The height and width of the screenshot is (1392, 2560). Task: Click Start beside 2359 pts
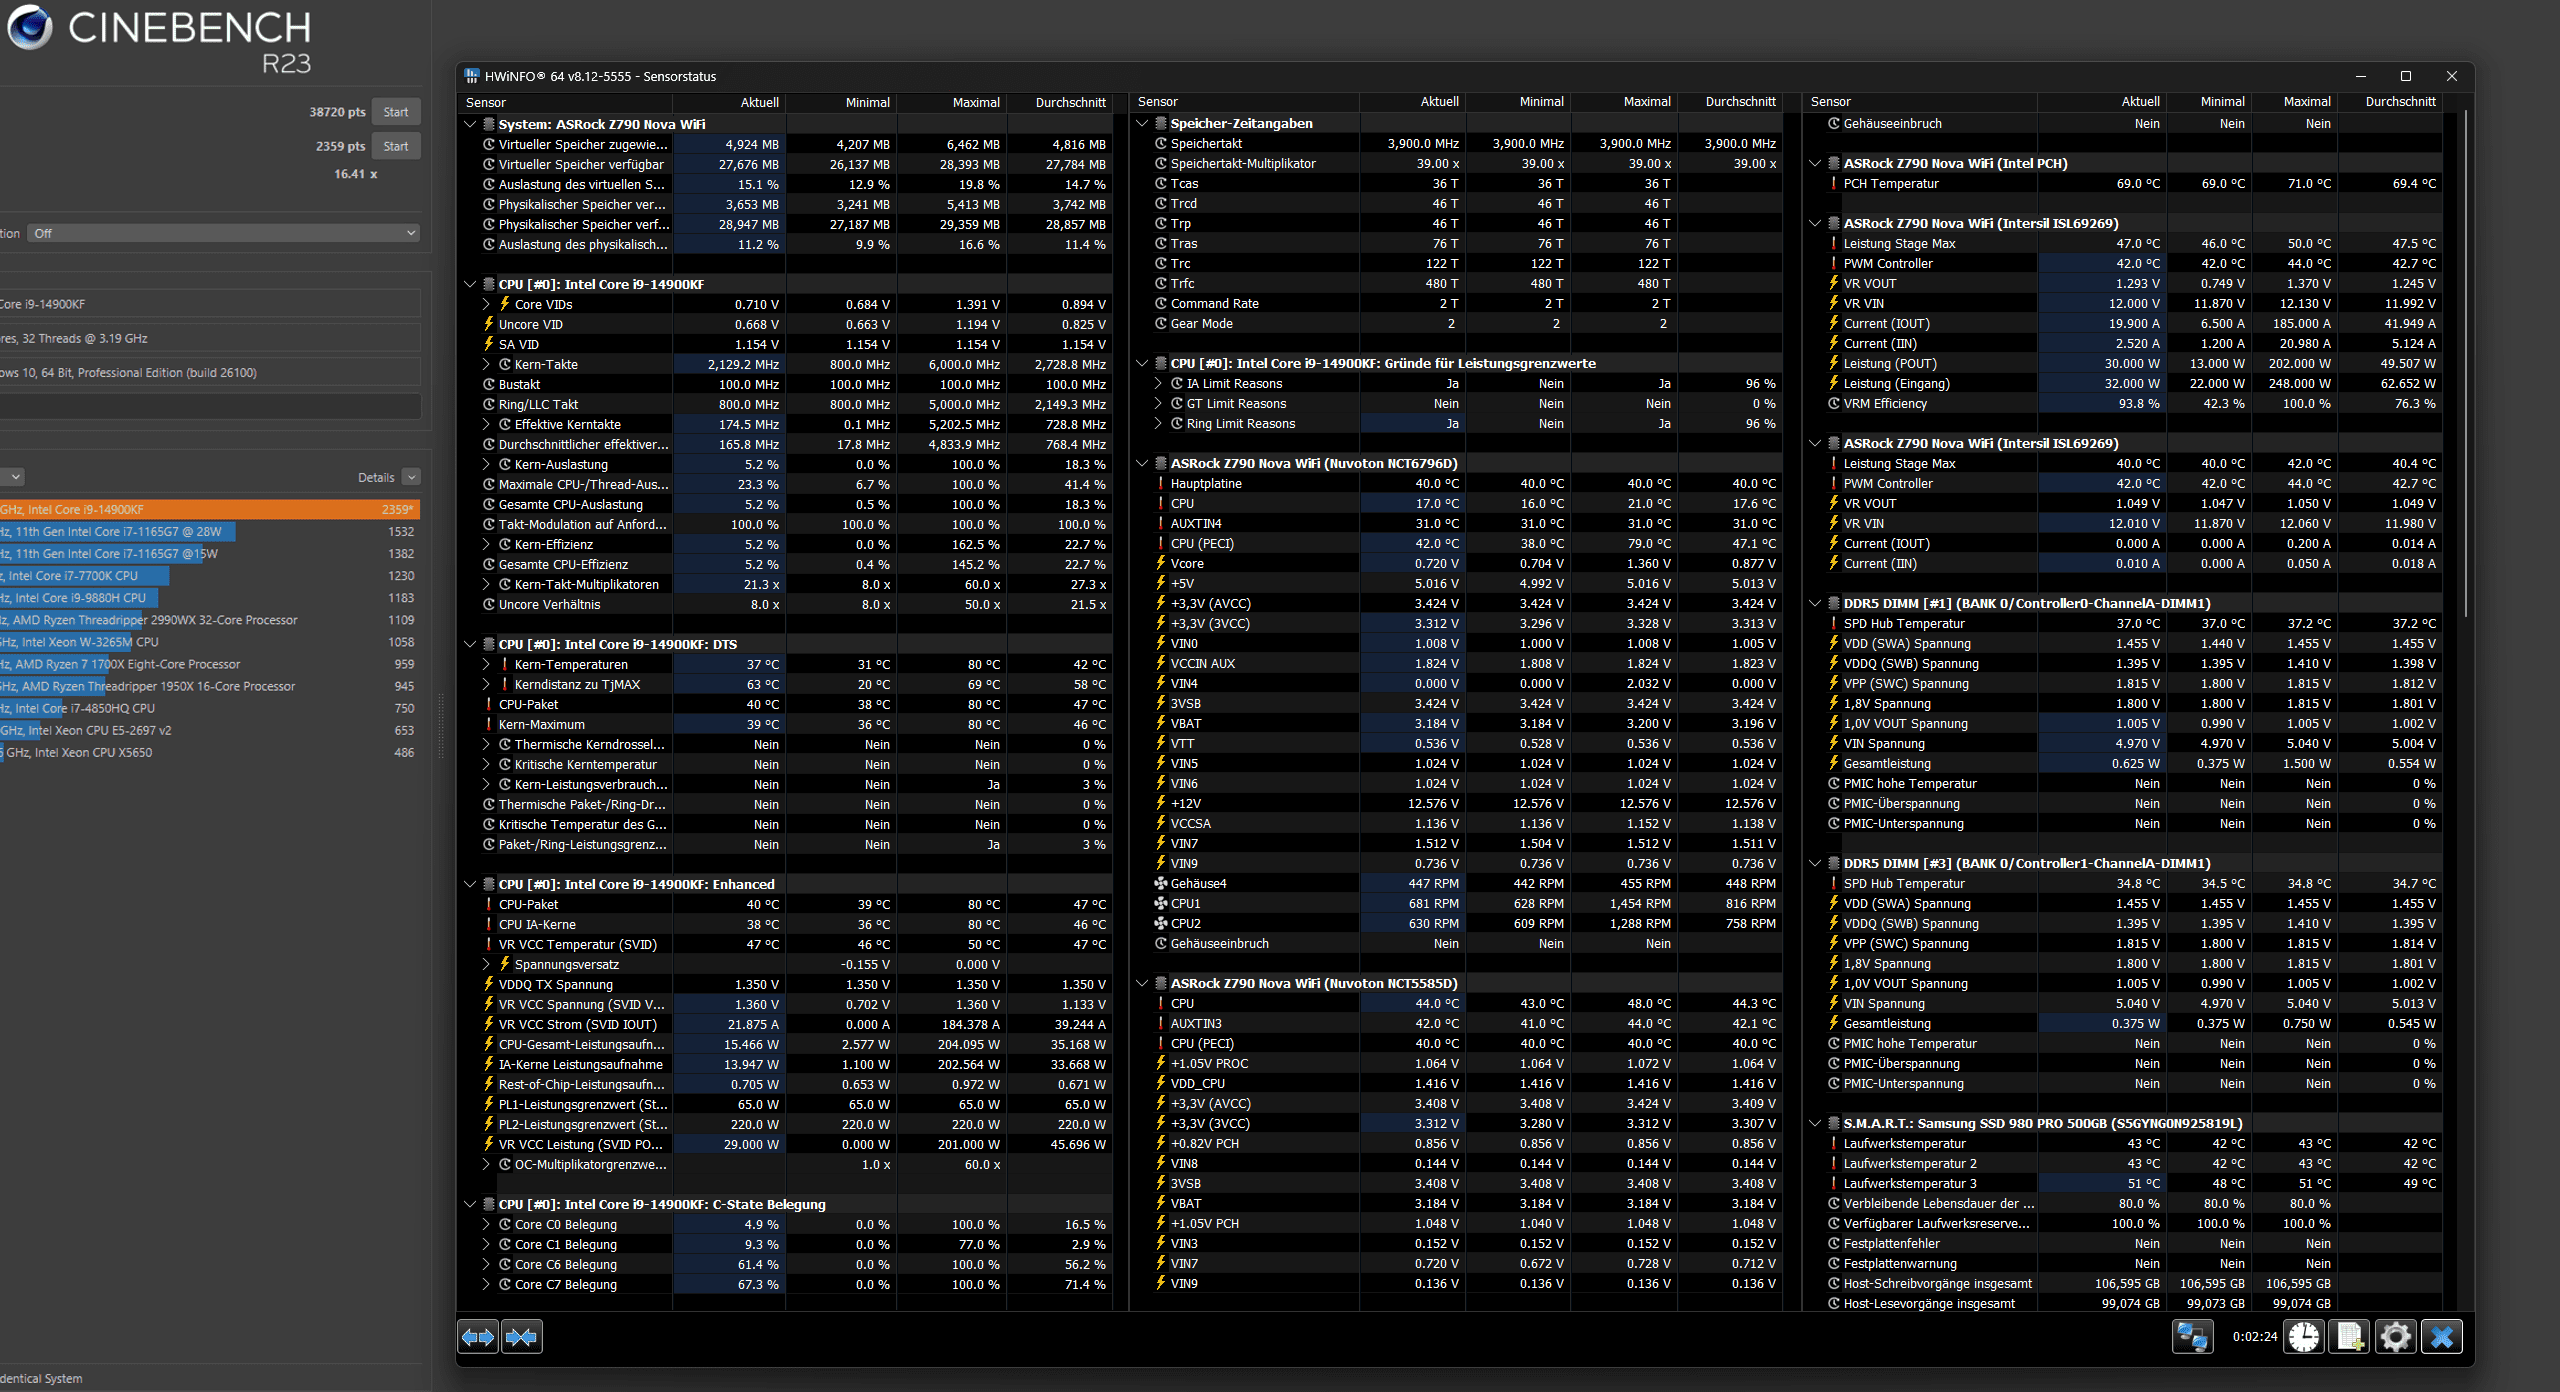tap(396, 146)
